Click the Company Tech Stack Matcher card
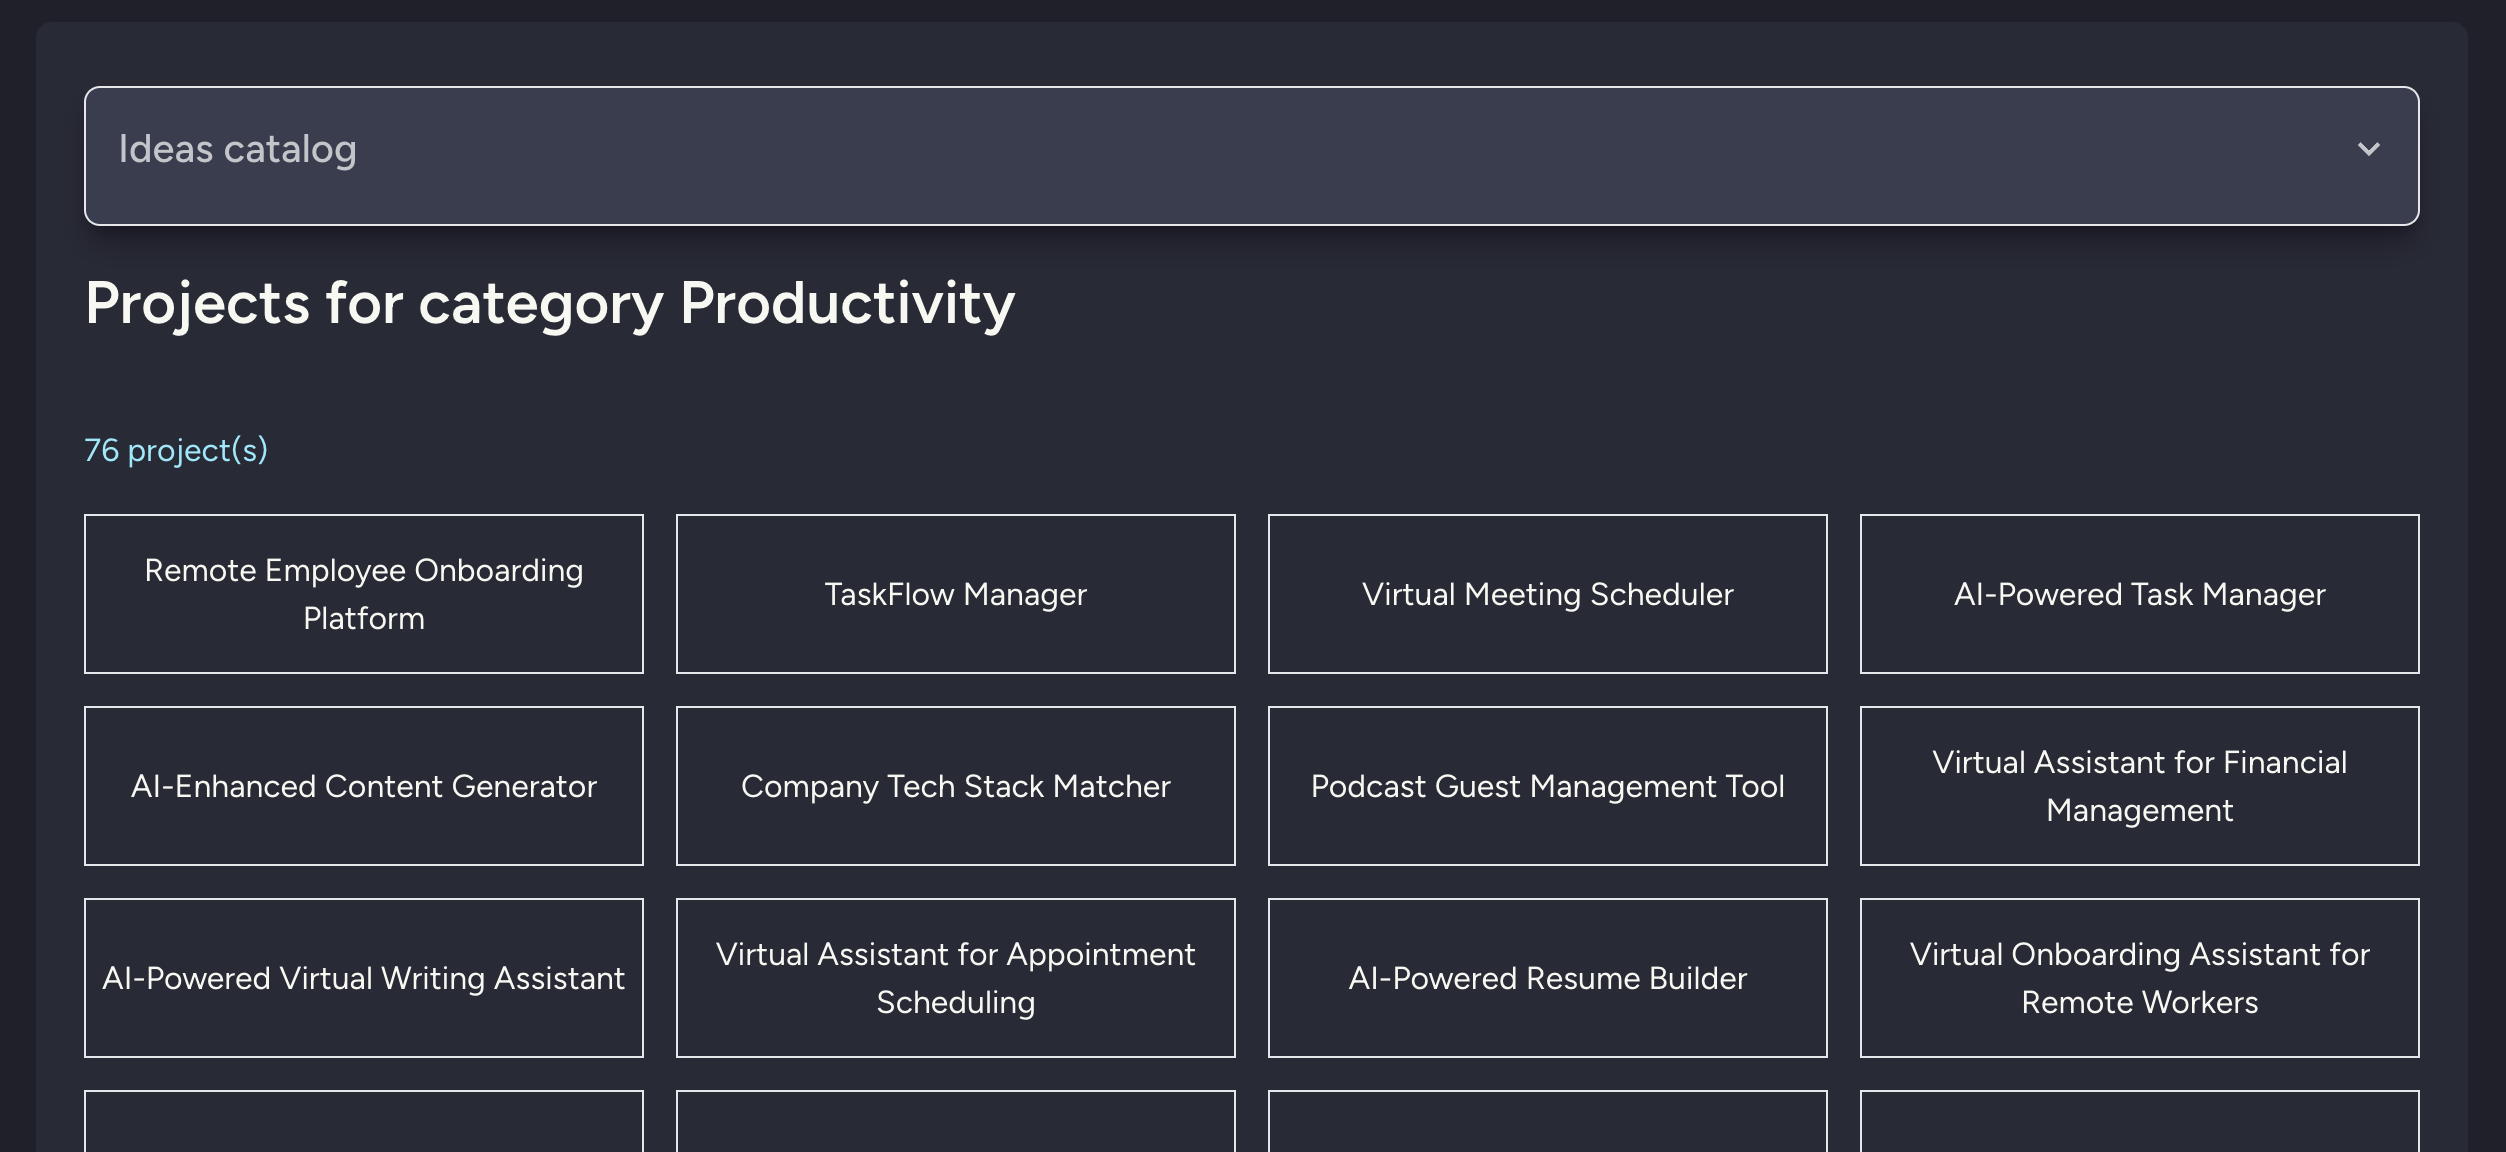This screenshot has width=2506, height=1152. [x=955, y=787]
